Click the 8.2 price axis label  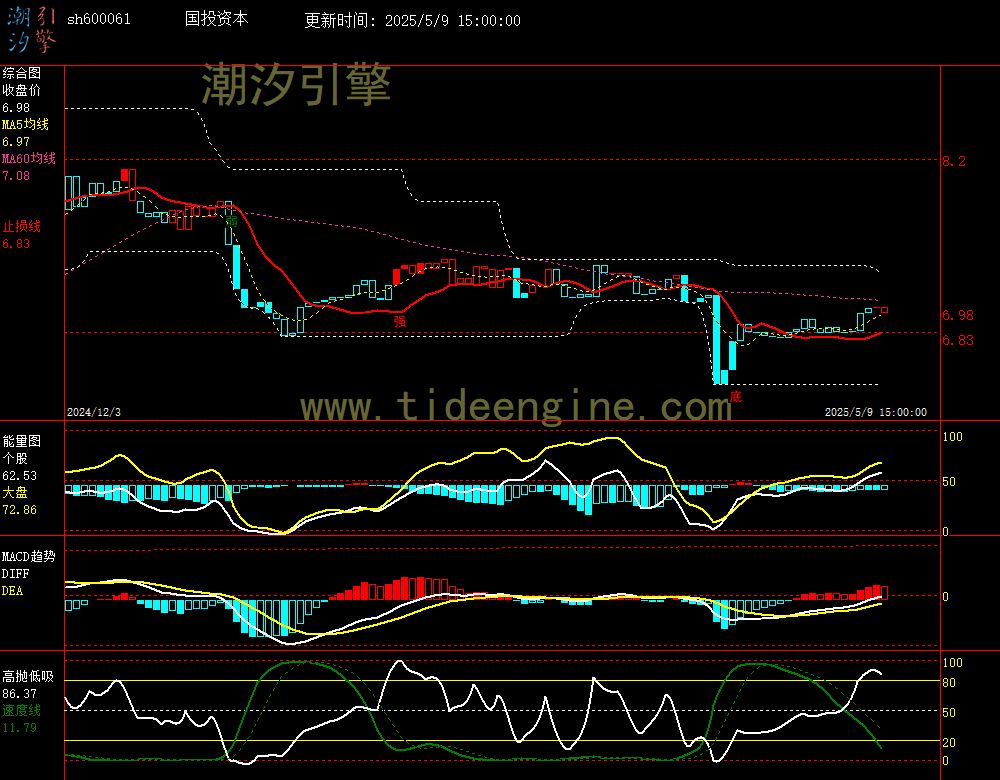pyautogui.click(x=954, y=161)
